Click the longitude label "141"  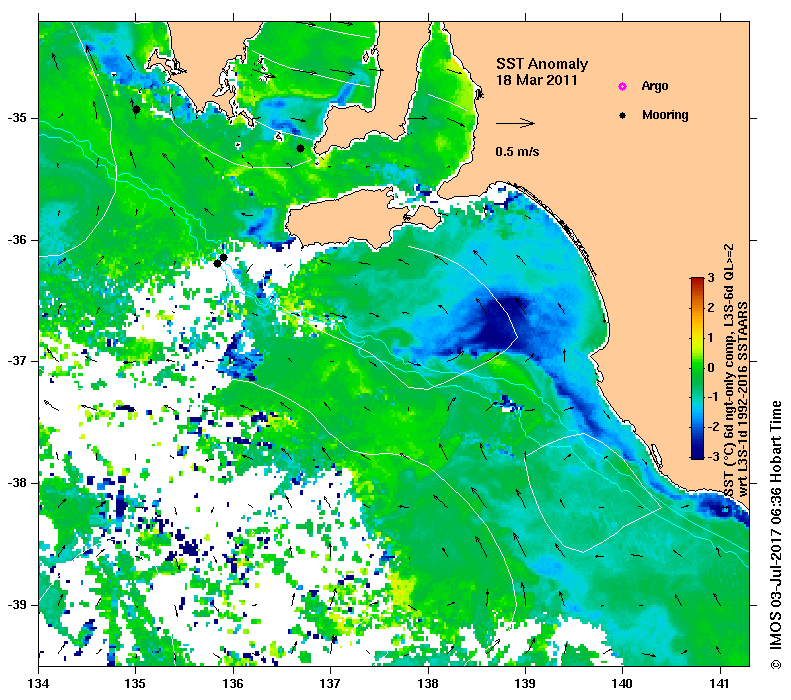coord(720,684)
